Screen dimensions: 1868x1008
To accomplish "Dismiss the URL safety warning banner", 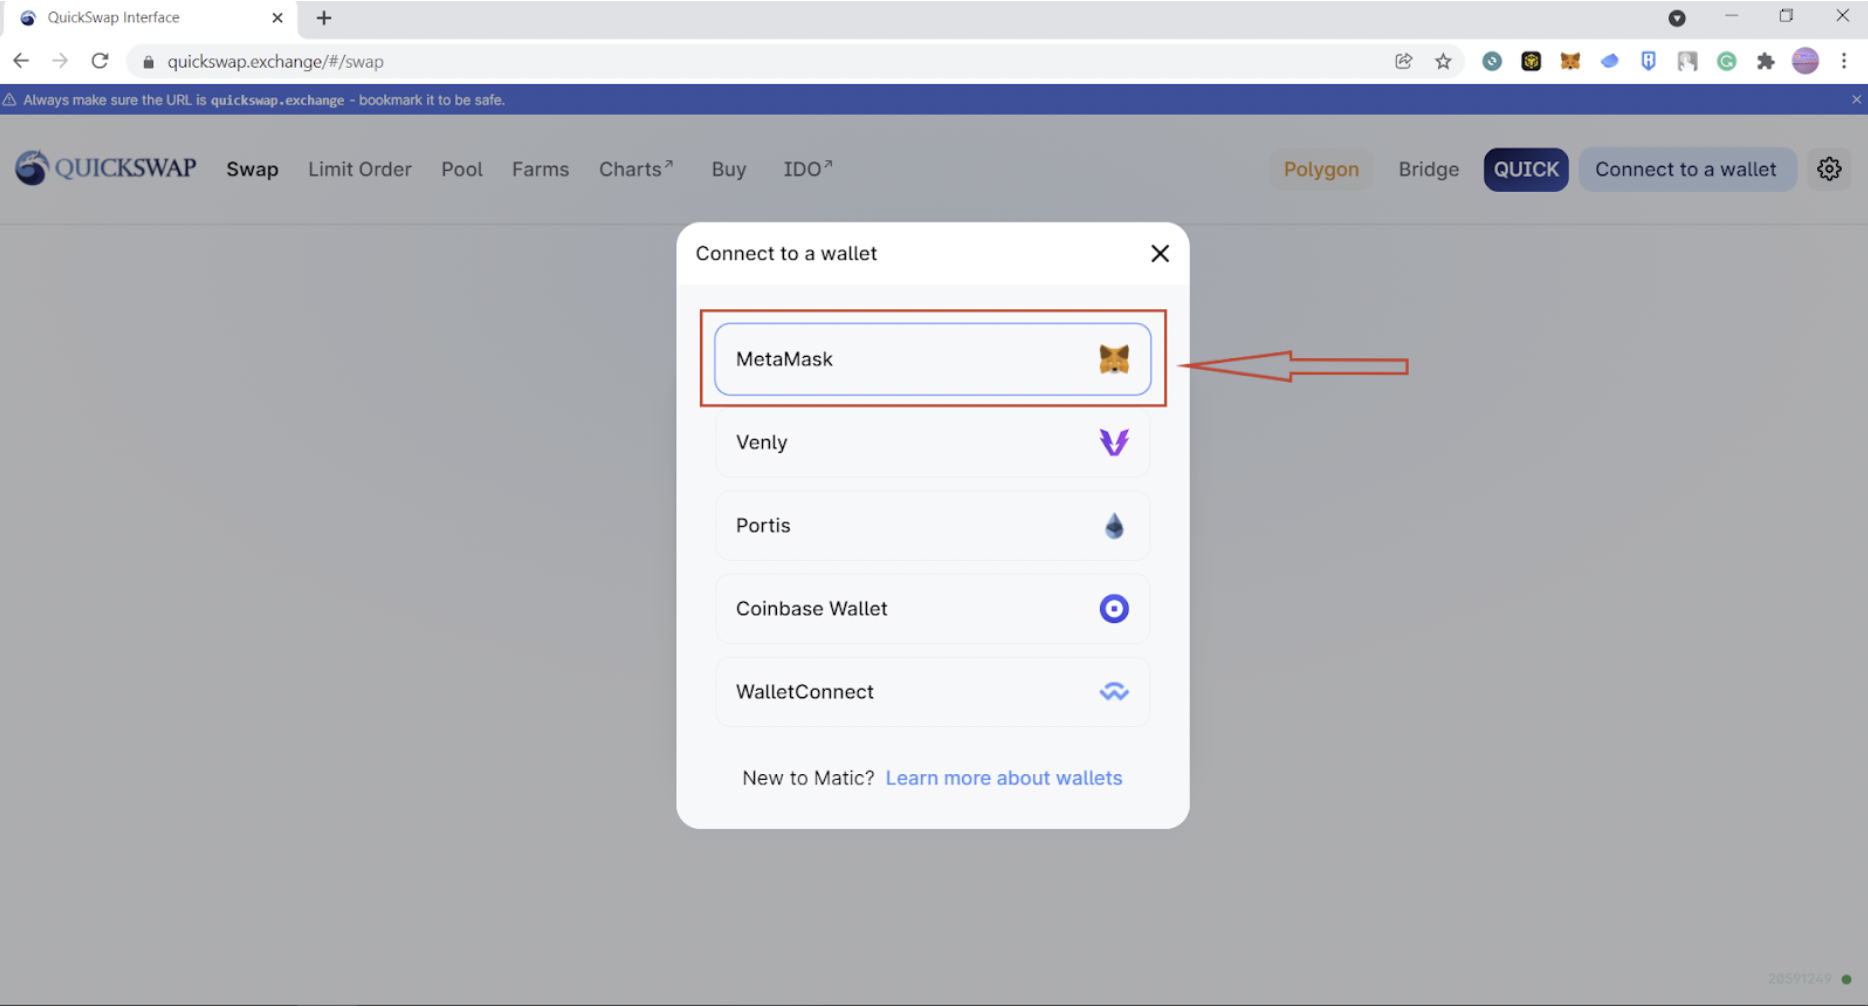I will (x=1856, y=100).
